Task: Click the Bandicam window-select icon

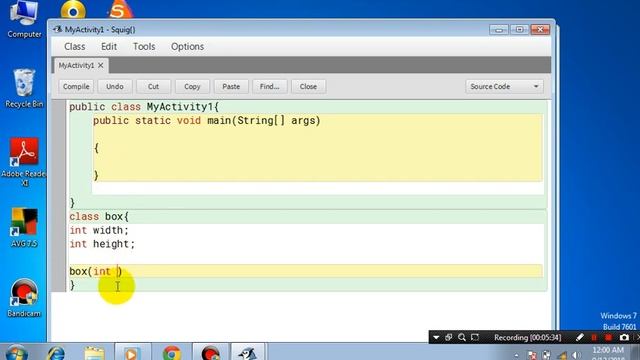Action: (449, 338)
